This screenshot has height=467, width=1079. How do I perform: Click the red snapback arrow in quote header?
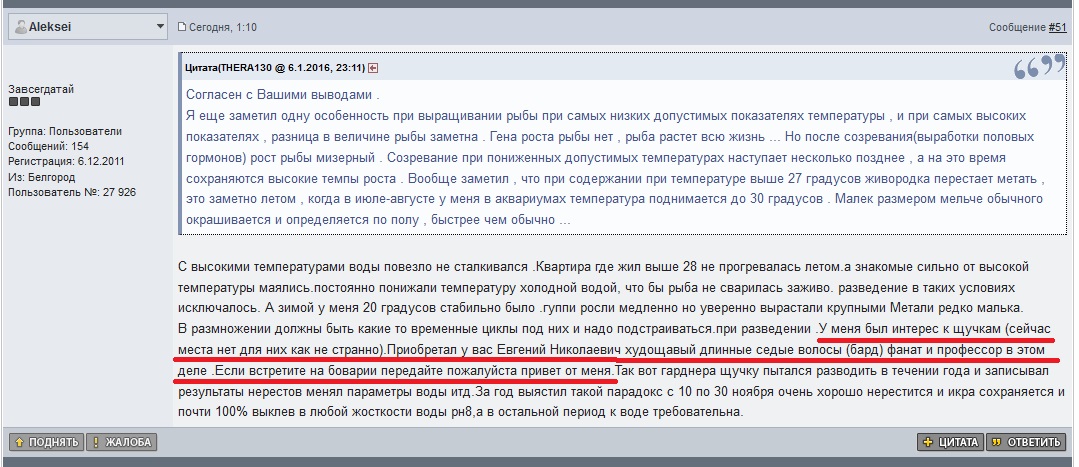tap(373, 68)
